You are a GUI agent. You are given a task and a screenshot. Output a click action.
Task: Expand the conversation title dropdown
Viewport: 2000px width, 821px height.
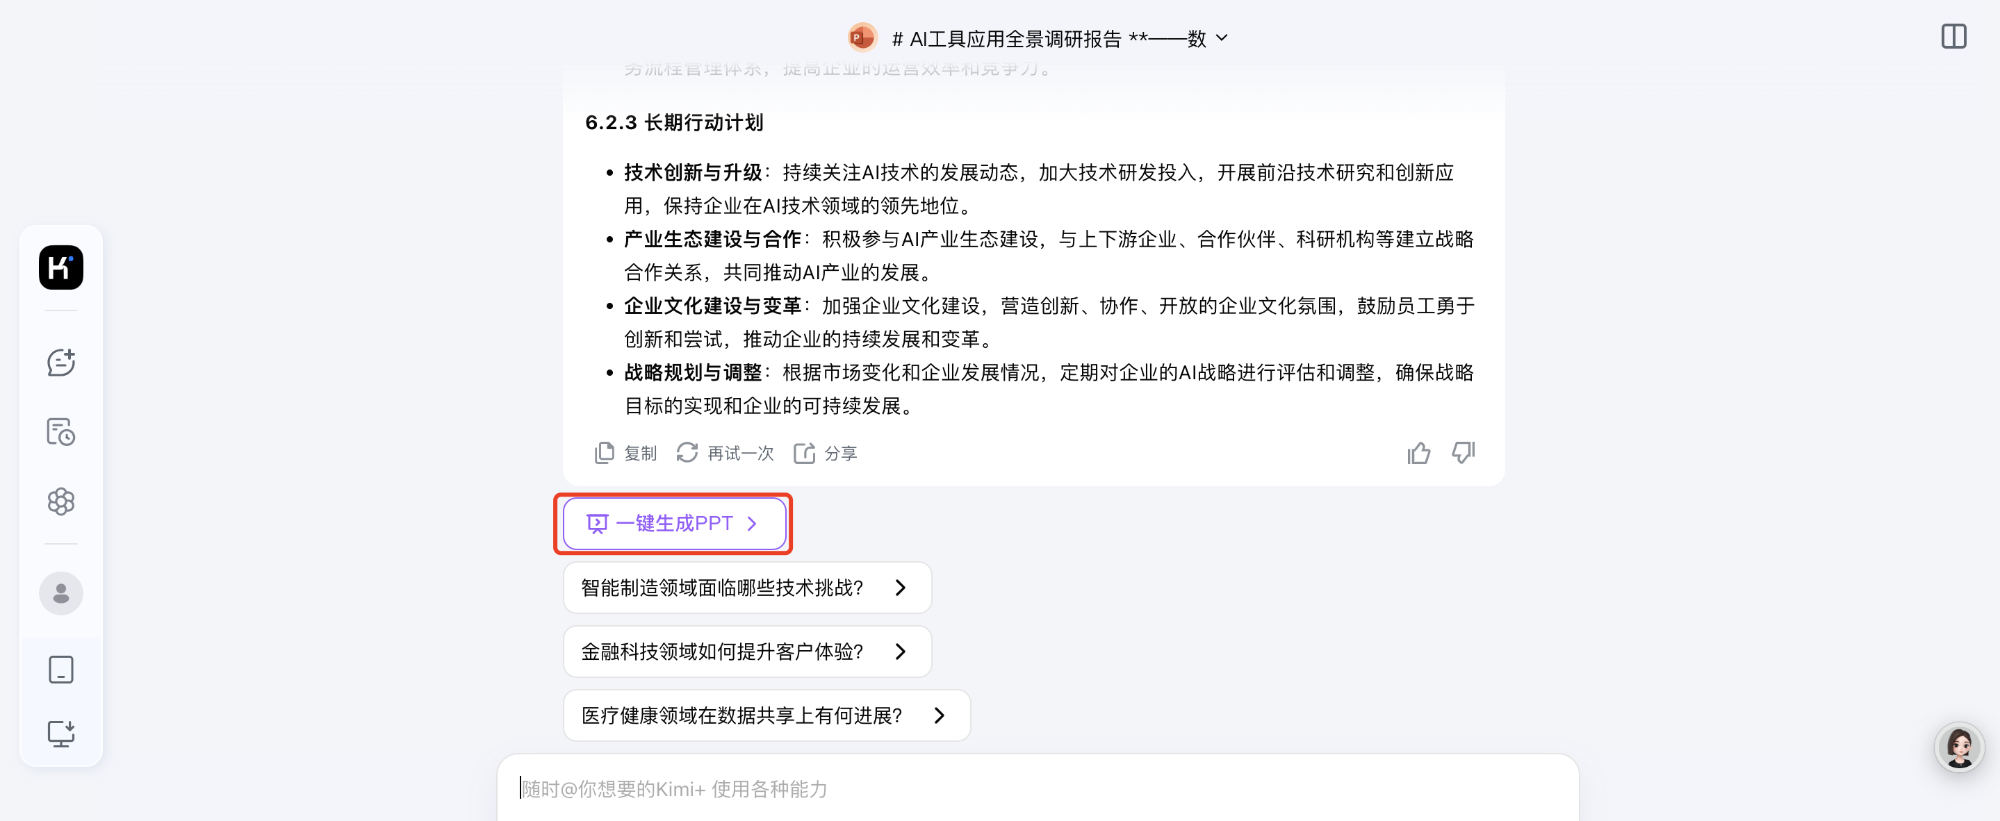point(1222,38)
